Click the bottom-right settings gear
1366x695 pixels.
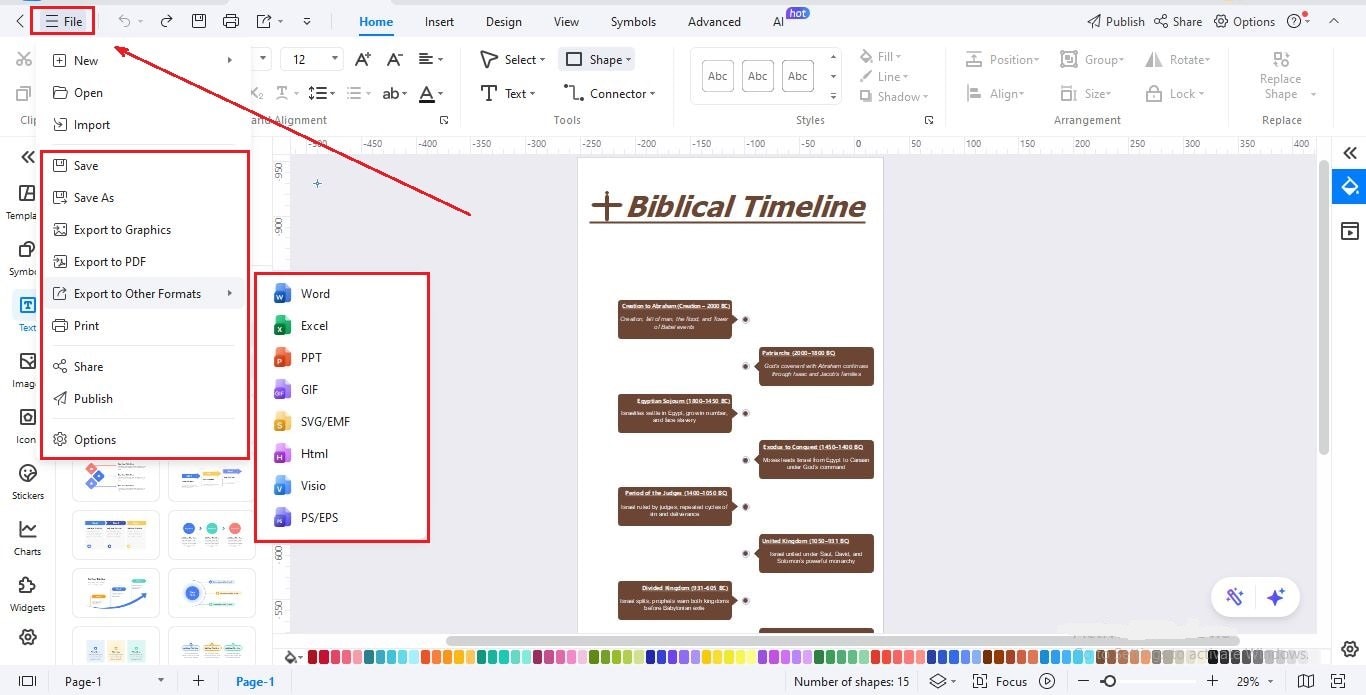tap(1349, 649)
